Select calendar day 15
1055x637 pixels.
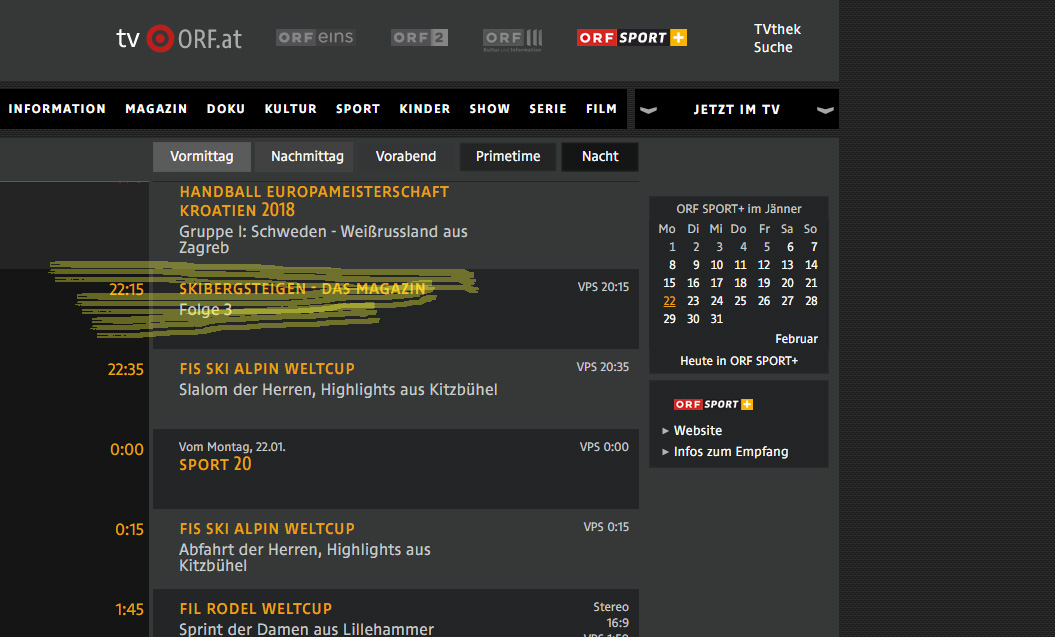point(669,283)
